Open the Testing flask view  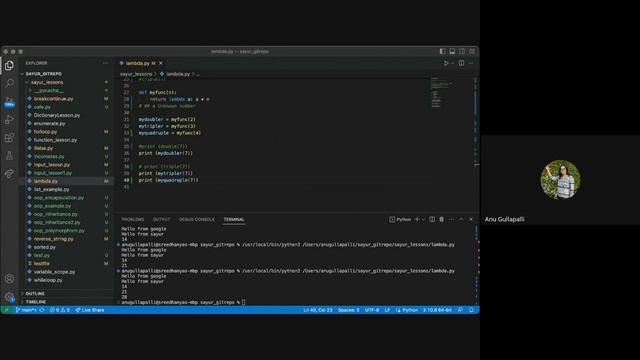click(x=9, y=156)
